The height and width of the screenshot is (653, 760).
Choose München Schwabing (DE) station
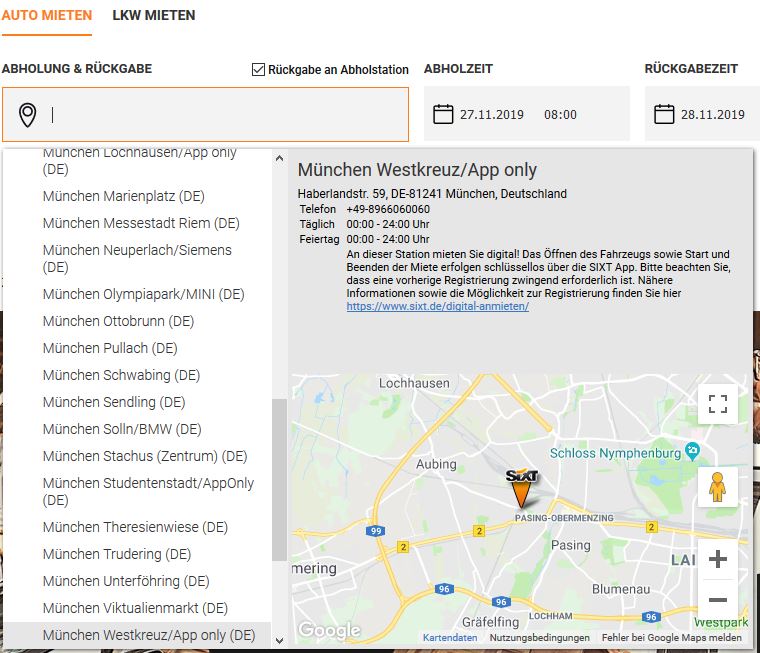(x=137, y=375)
